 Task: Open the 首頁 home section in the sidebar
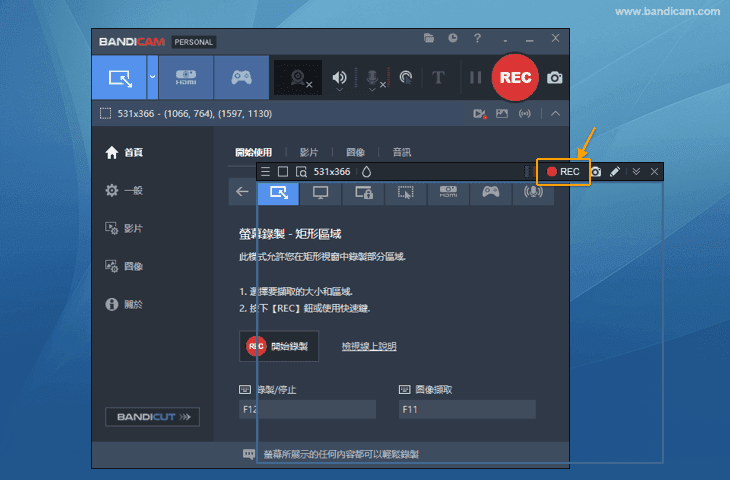(x=124, y=152)
